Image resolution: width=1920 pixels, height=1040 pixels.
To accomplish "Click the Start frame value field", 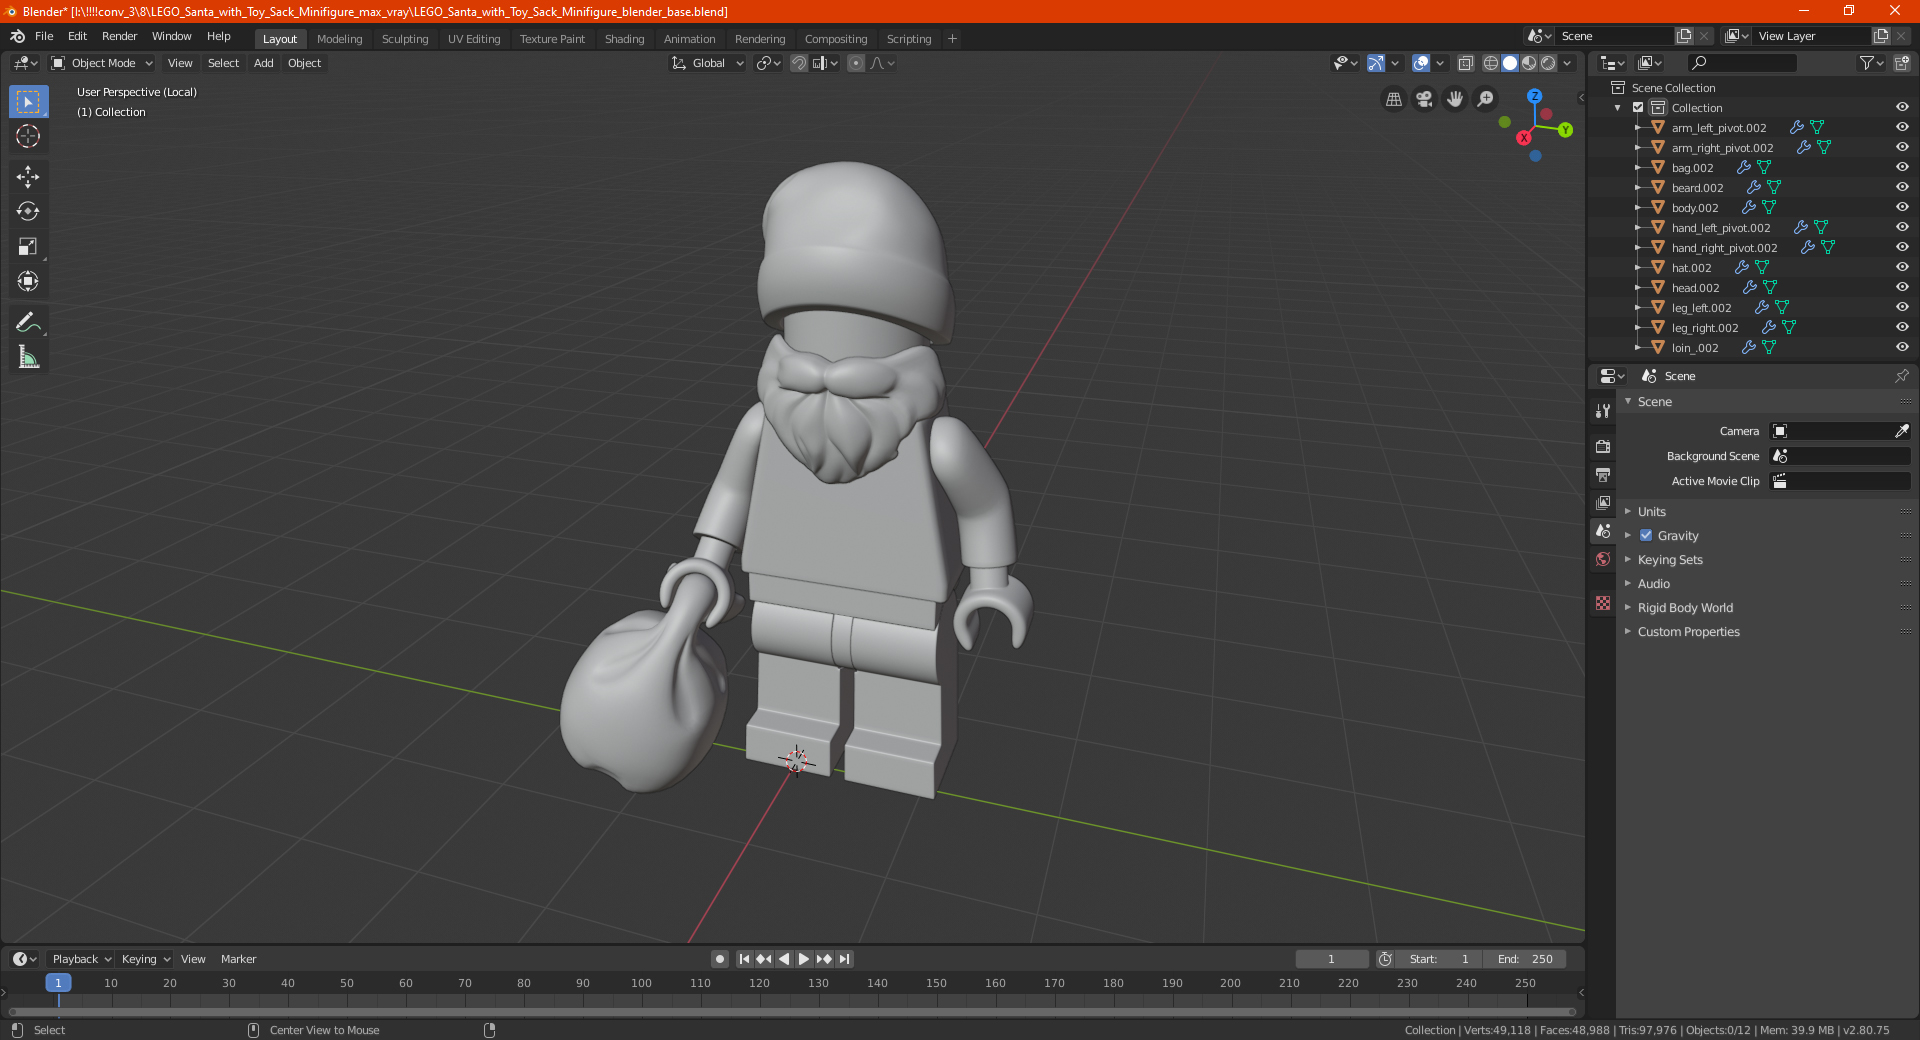I will pyautogui.click(x=1438, y=959).
